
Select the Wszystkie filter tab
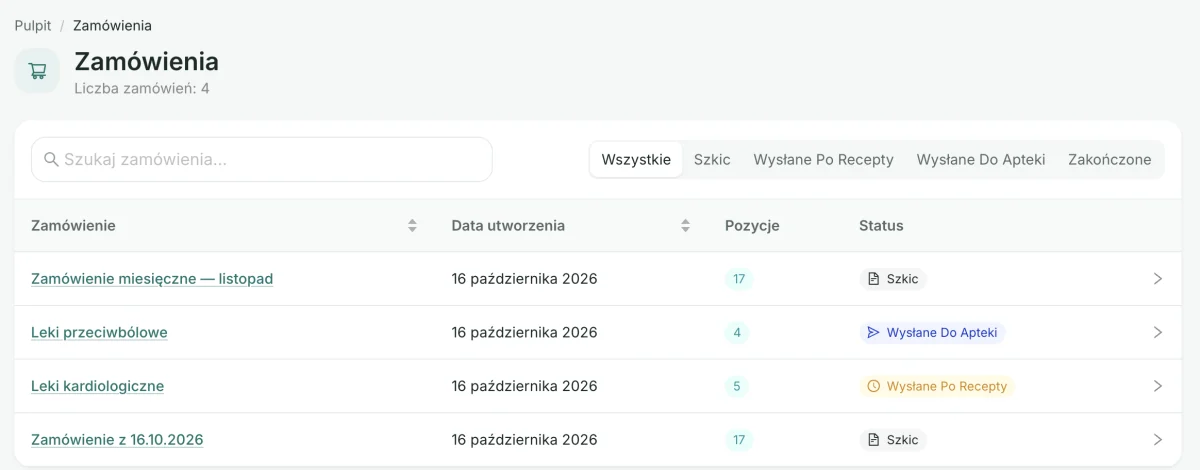(636, 159)
